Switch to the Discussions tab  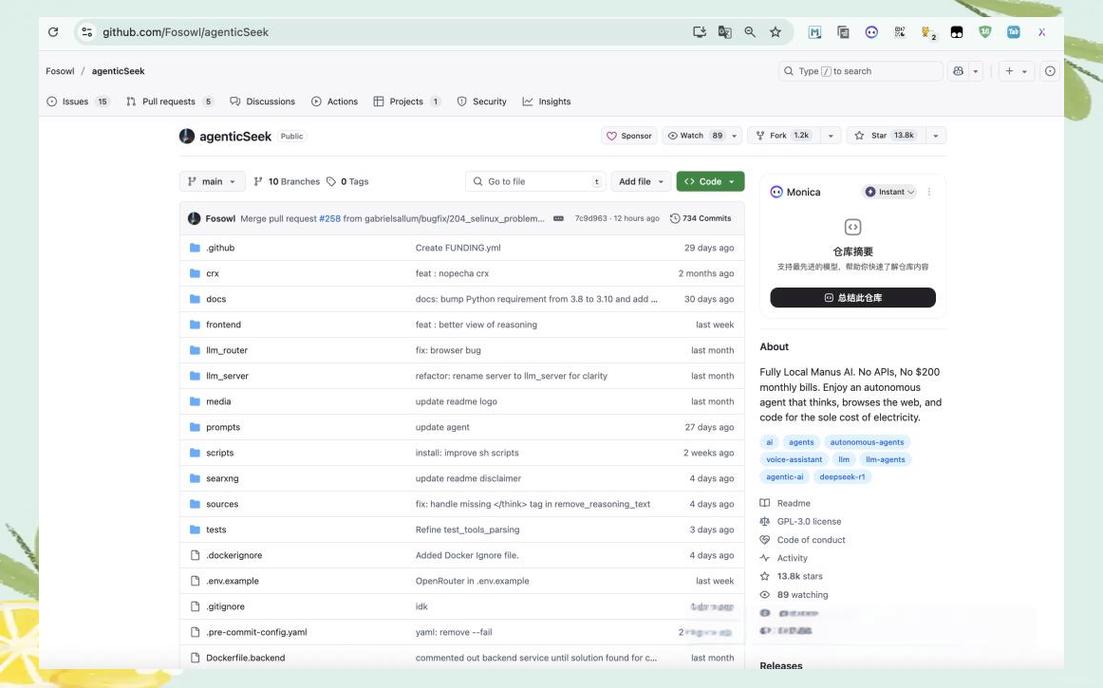pyautogui.click(x=262, y=101)
